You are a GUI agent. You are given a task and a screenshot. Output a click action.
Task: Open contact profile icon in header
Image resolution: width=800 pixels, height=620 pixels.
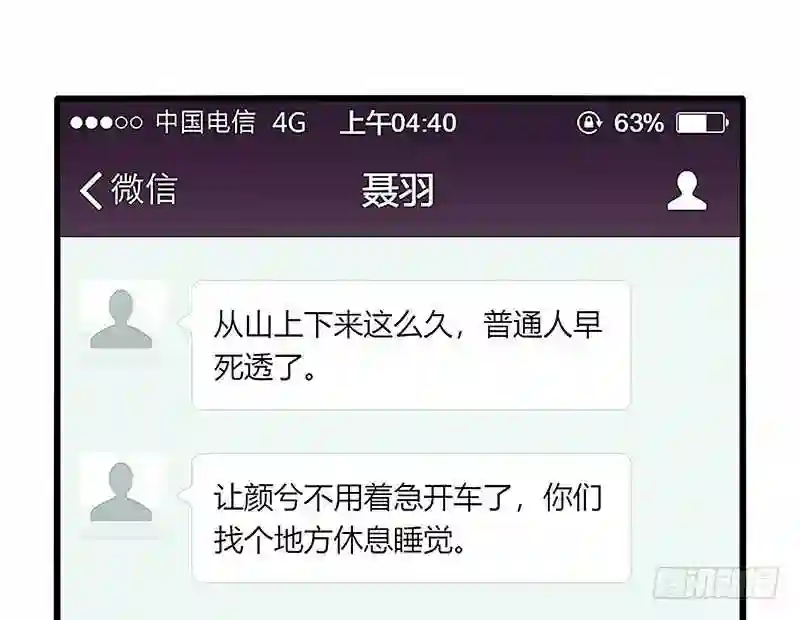pos(687,190)
